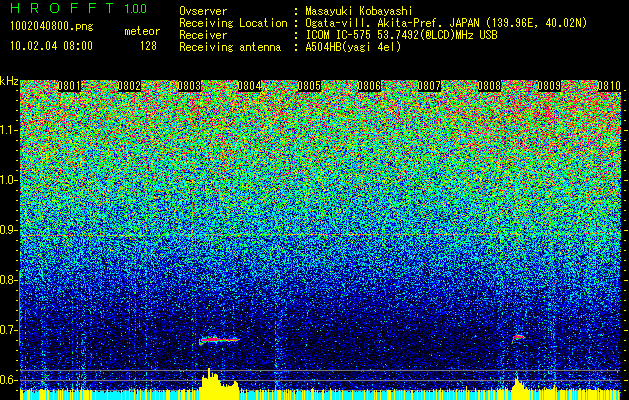The image size is (629, 400).
Task: Click the 0802 time marker
Action: click(129, 86)
